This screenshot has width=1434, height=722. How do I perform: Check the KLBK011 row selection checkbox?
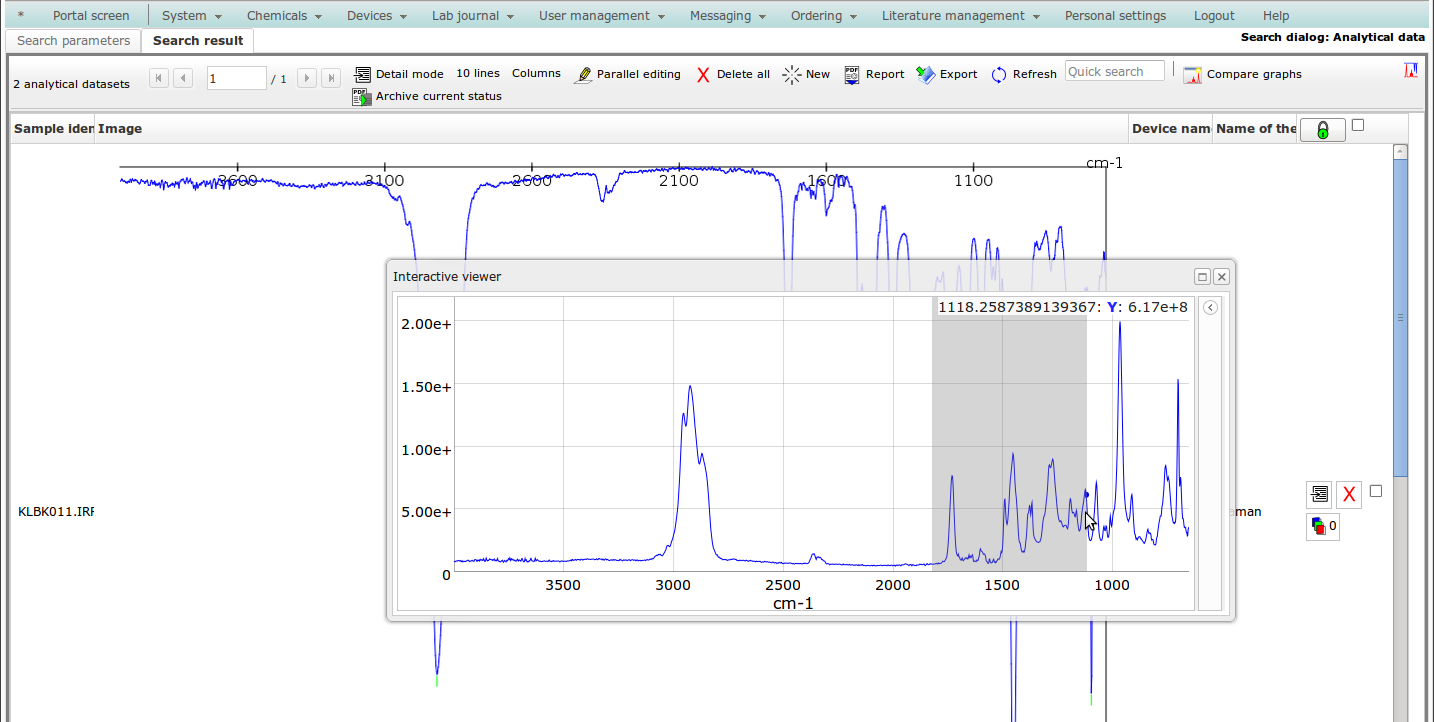click(x=1375, y=491)
